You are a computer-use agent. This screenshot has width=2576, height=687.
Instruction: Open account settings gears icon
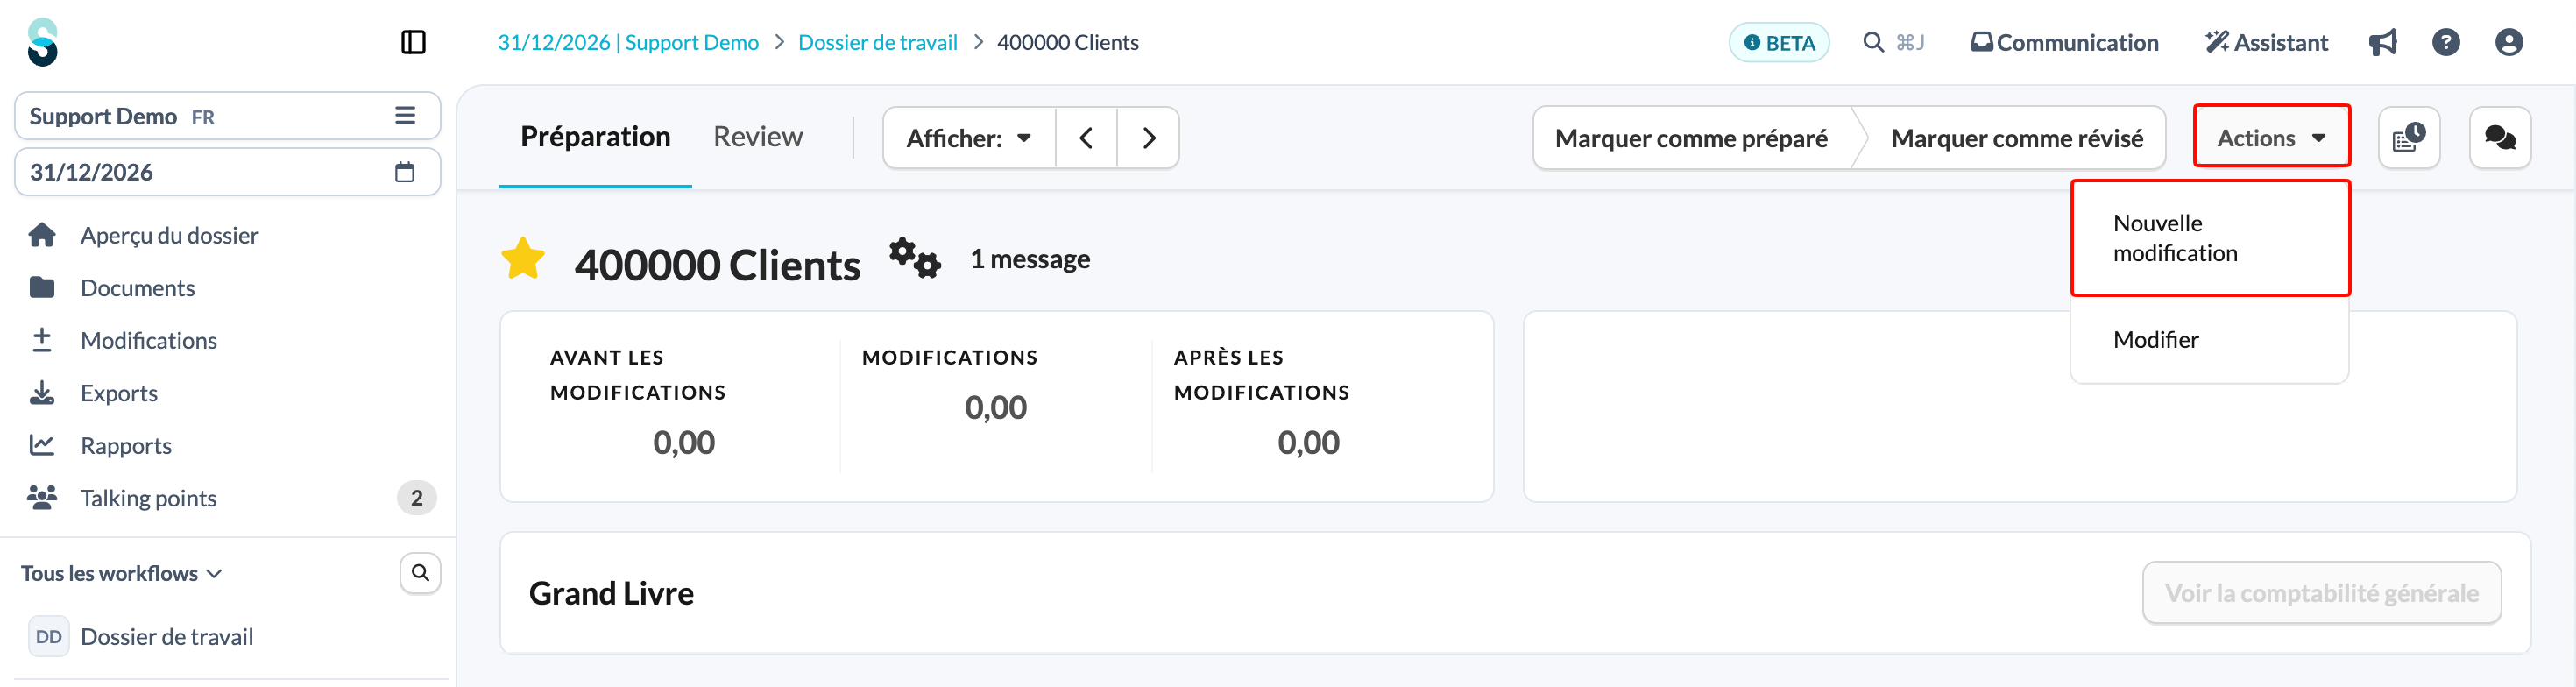(x=915, y=258)
